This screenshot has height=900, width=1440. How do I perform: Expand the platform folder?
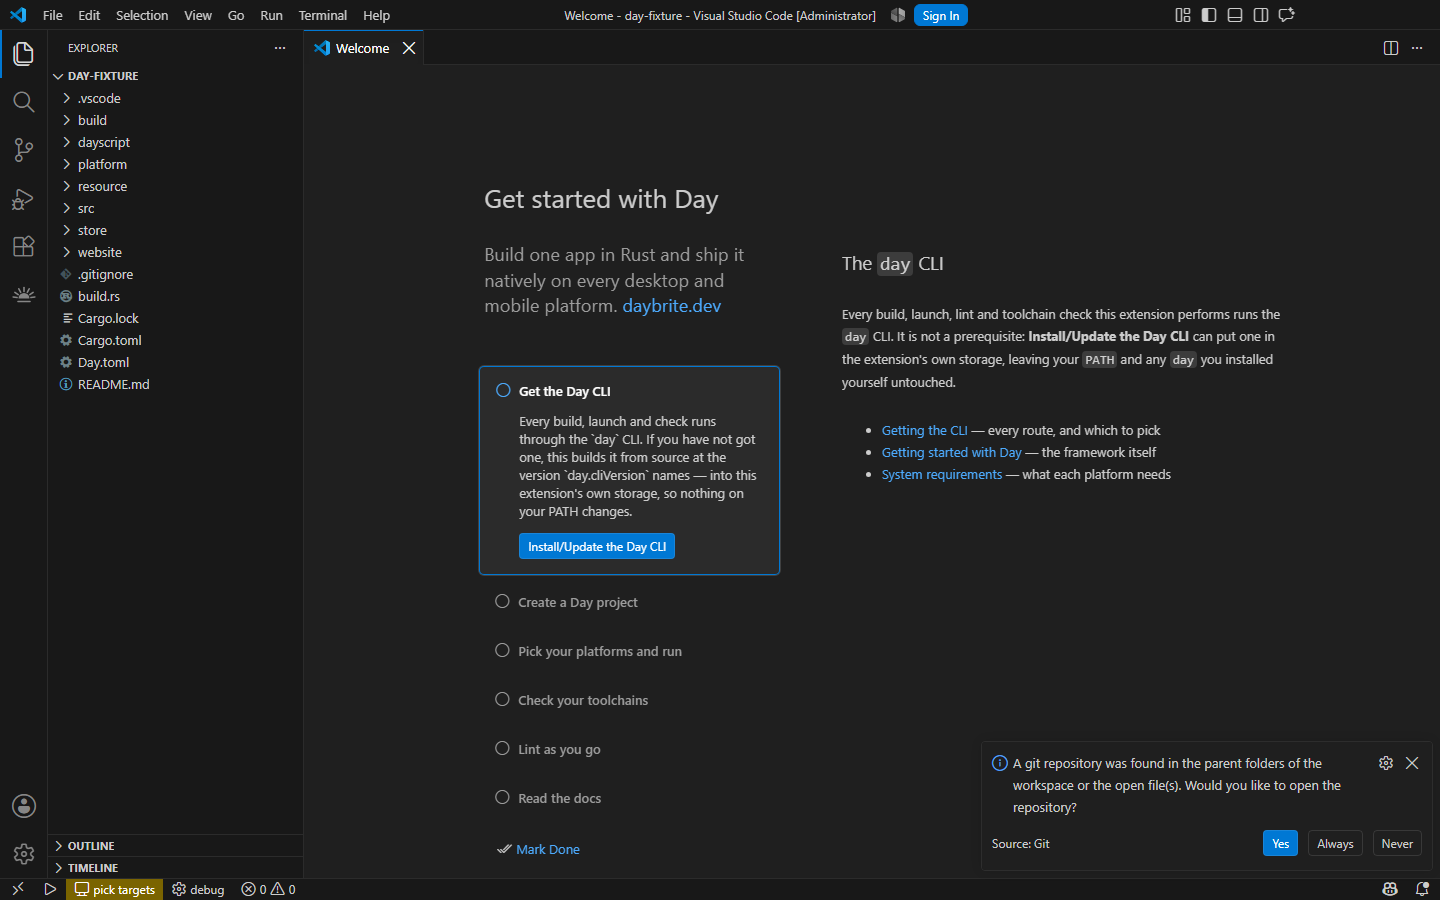[x=175, y=164]
